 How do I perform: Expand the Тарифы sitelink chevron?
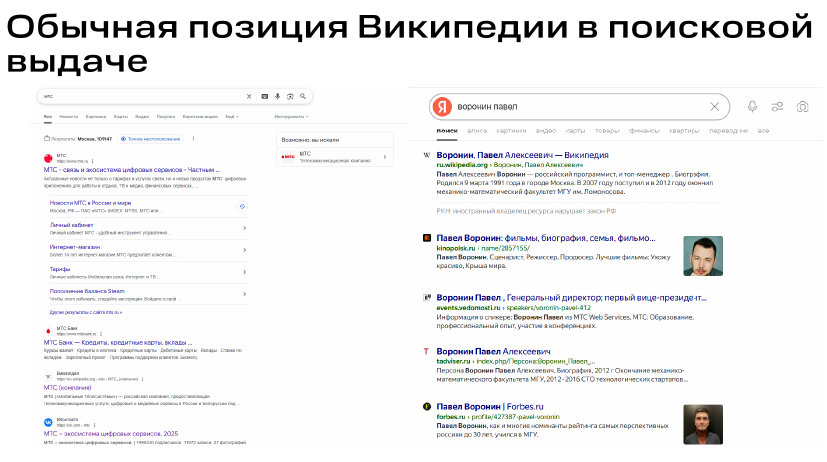pyautogui.click(x=244, y=272)
